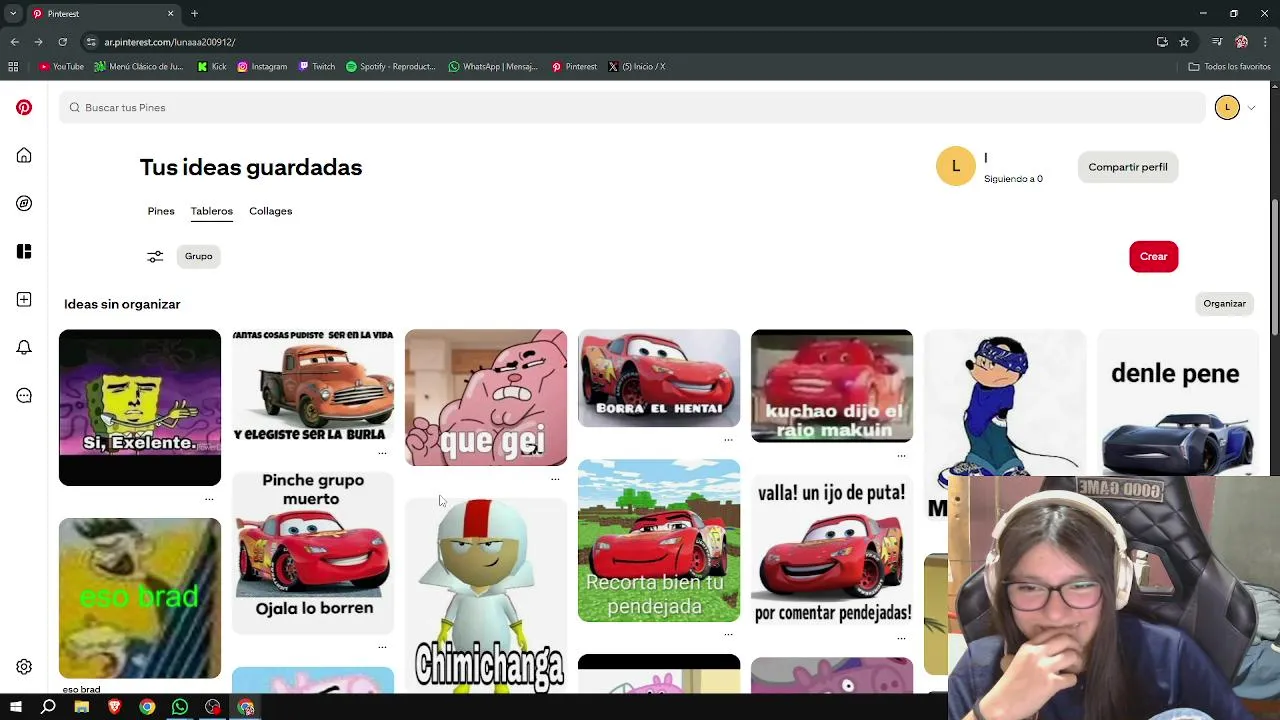Screen dimensions: 1280x720
Task: Open the 'Pinche grupo muerto' pin
Action: click(313, 552)
